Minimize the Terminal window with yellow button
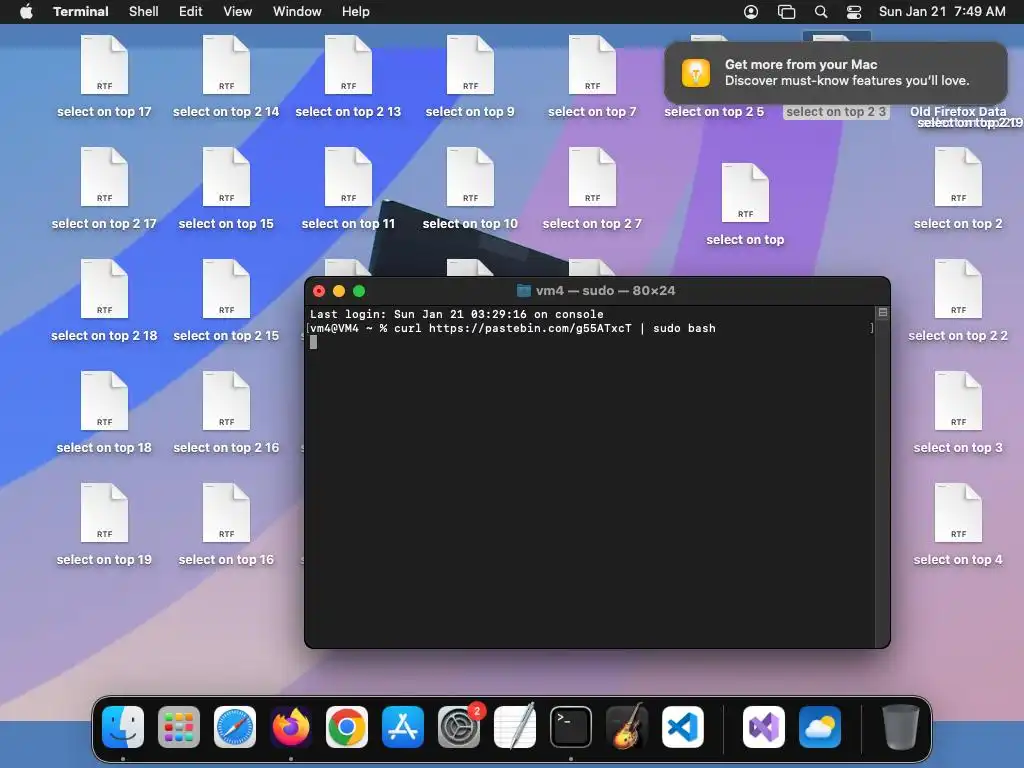Viewport: 1024px width, 768px height. (x=339, y=291)
